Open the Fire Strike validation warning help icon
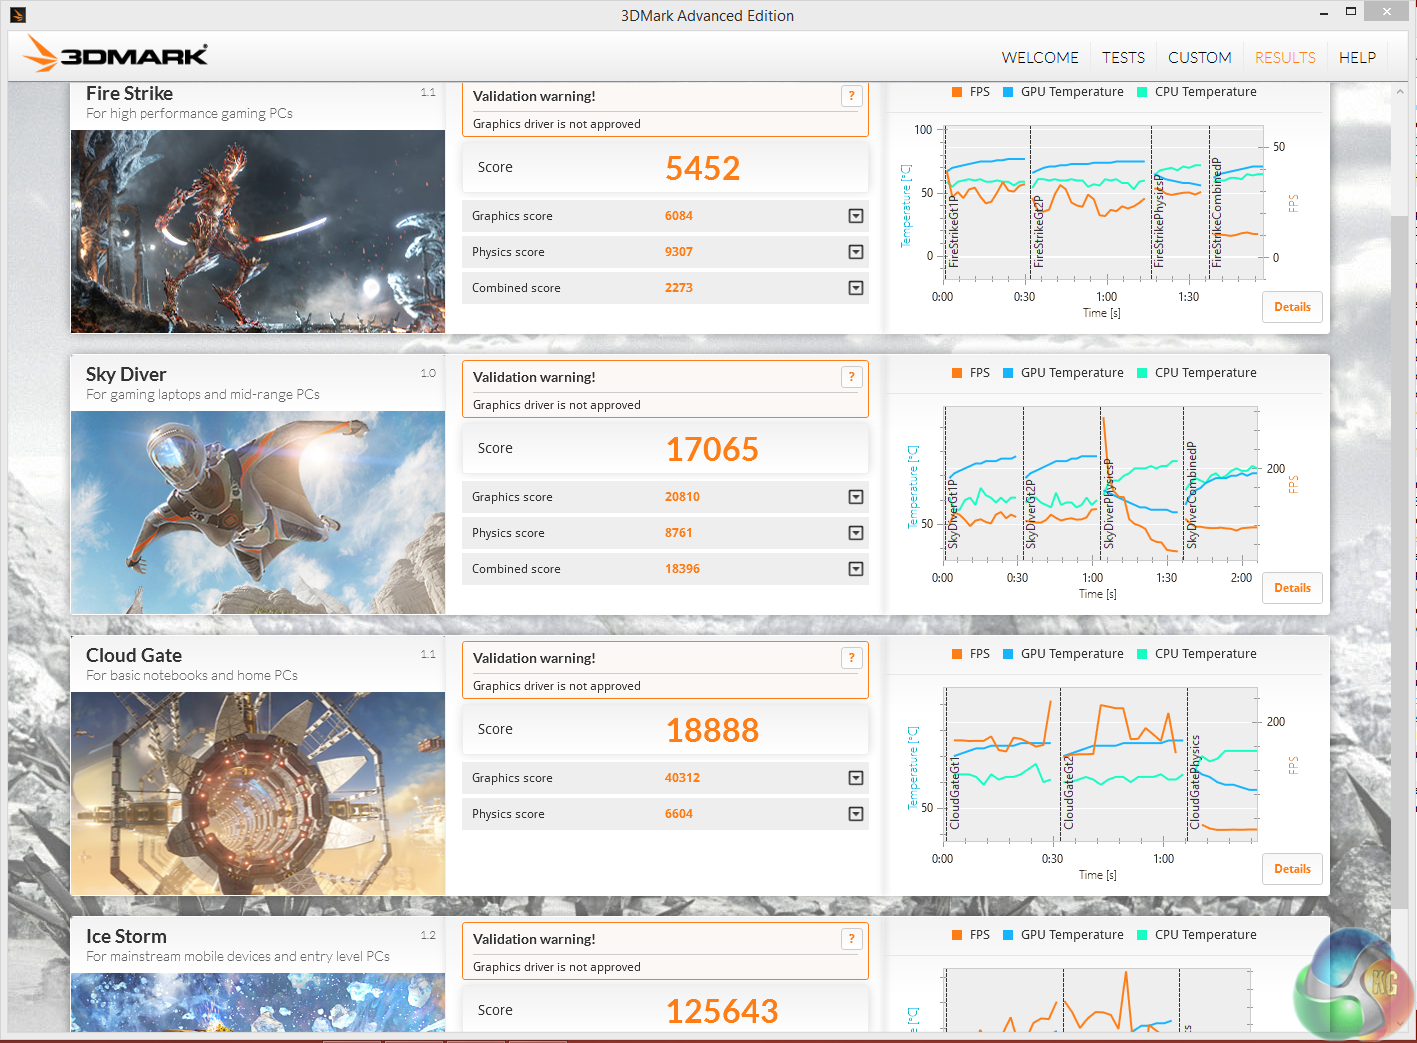Viewport: 1417px width, 1043px height. pyautogui.click(x=851, y=96)
